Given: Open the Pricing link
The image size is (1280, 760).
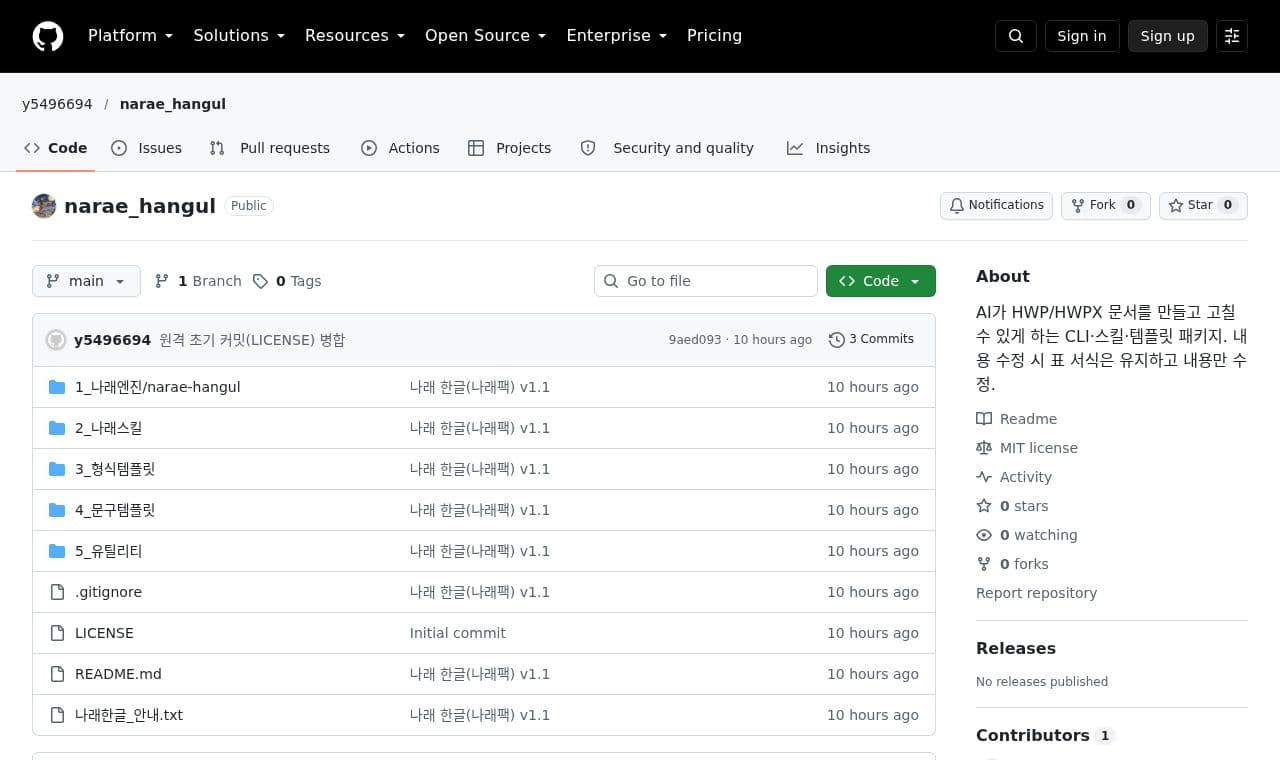Looking at the screenshot, I should coord(714,36).
